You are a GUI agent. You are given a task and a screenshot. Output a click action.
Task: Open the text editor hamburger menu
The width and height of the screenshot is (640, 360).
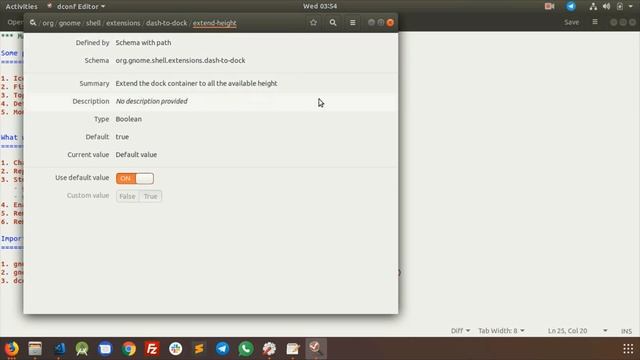[x=595, y=22]
